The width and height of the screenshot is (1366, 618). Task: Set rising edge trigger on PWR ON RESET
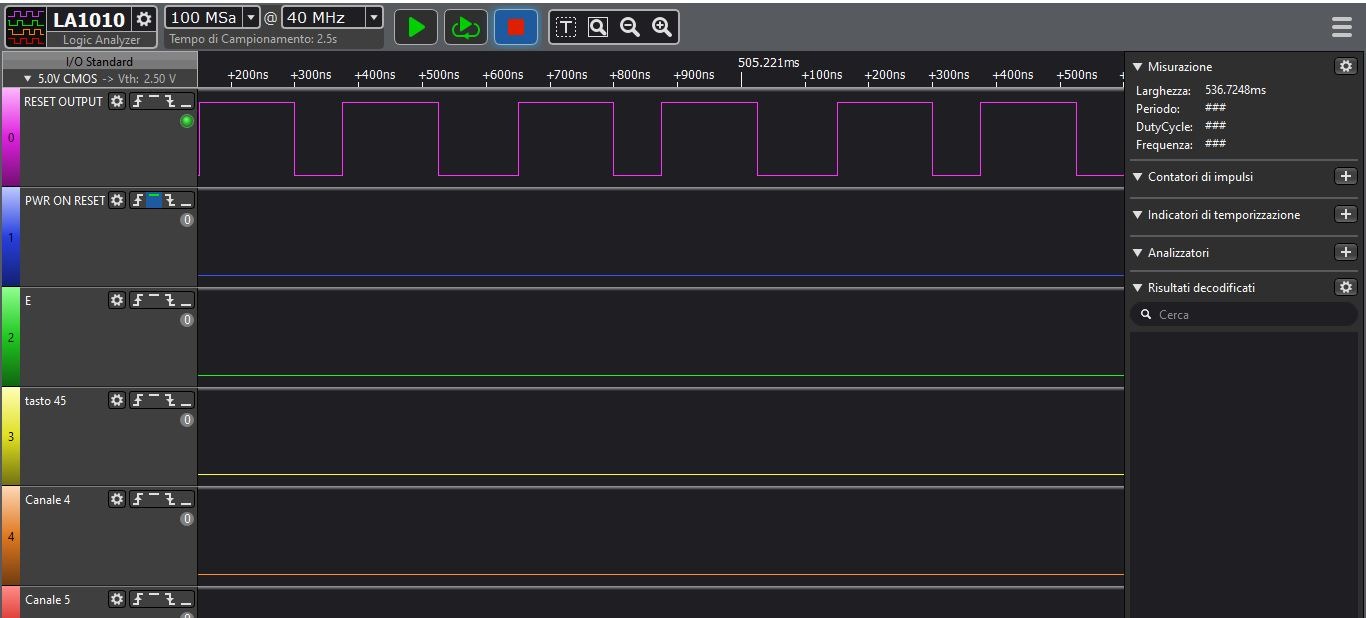[138, 200]
